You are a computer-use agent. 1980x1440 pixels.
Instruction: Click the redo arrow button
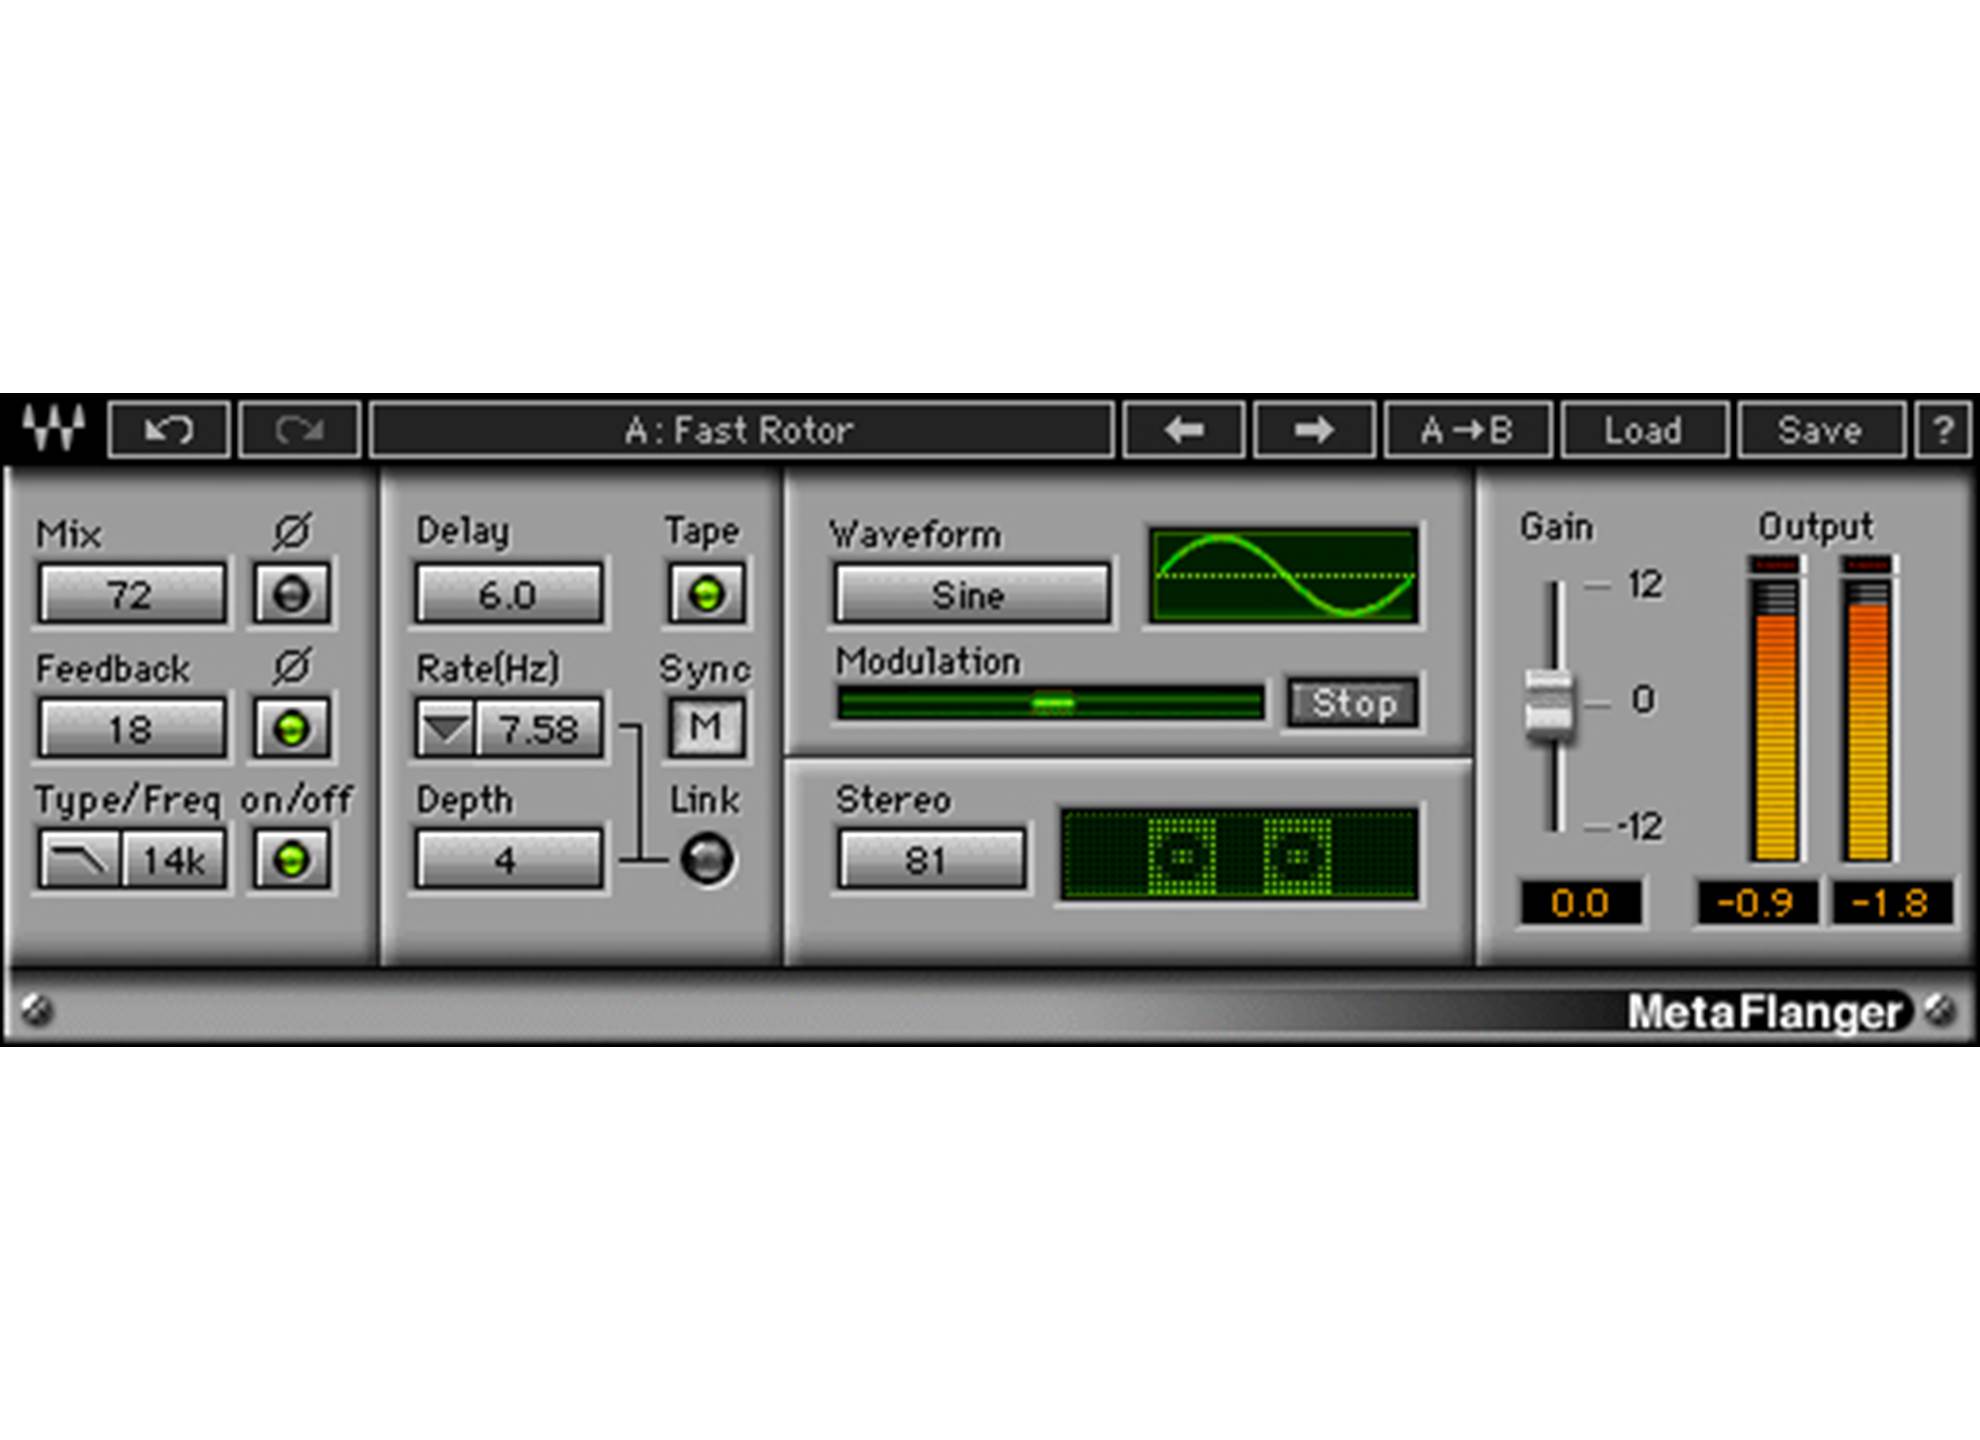click(299, 431)
